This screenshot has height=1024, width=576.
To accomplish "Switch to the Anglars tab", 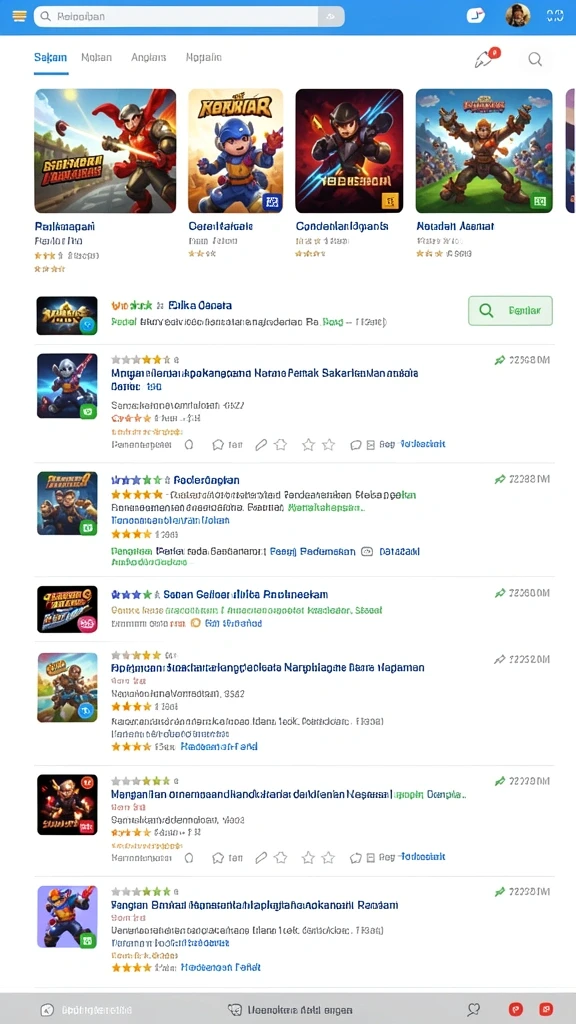I will click(149, 57).
